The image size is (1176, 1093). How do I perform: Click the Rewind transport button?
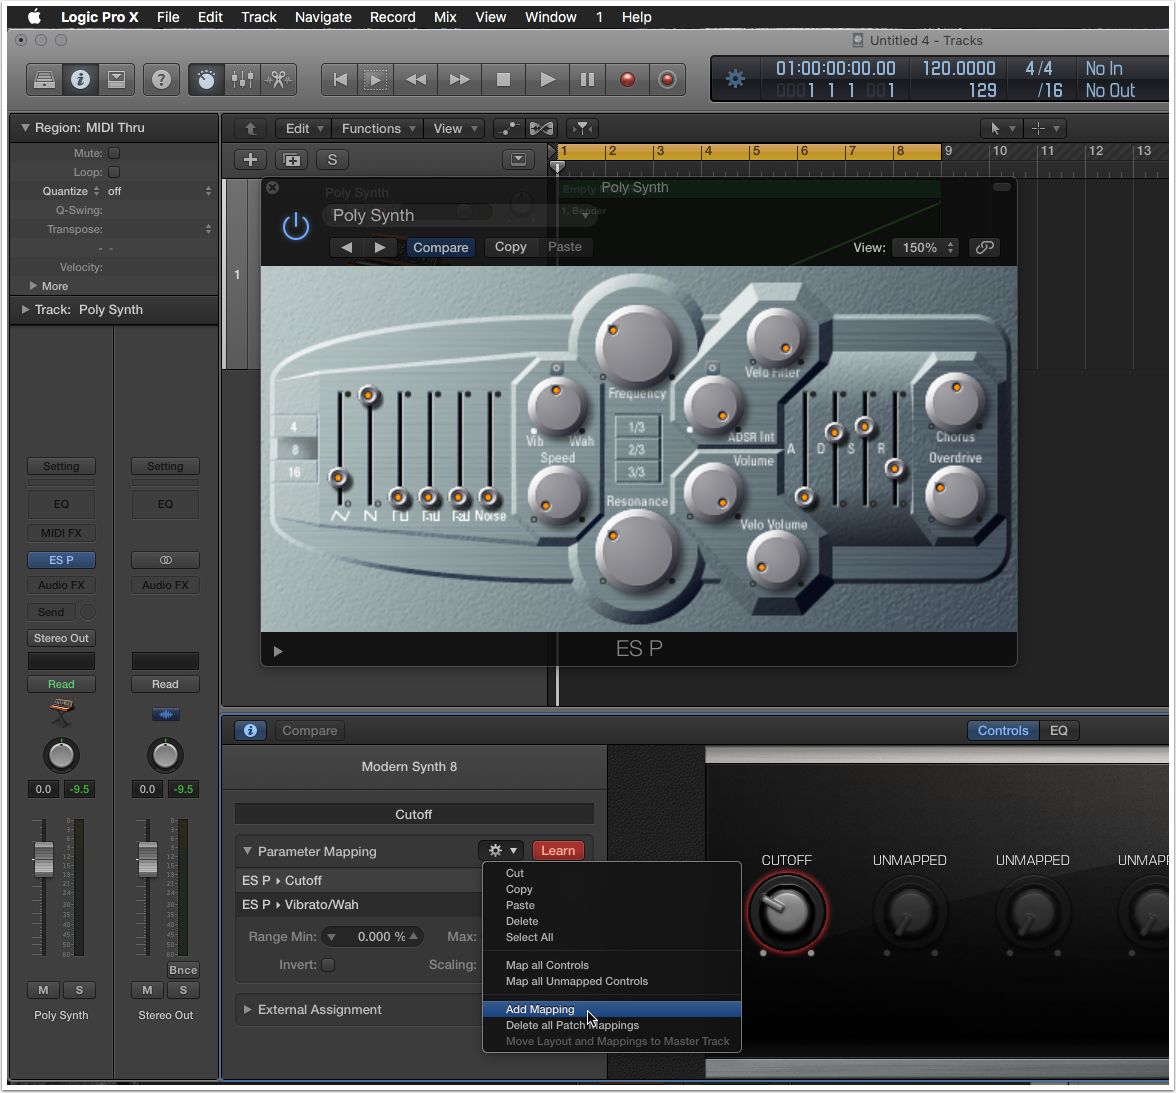coord(416,80)
